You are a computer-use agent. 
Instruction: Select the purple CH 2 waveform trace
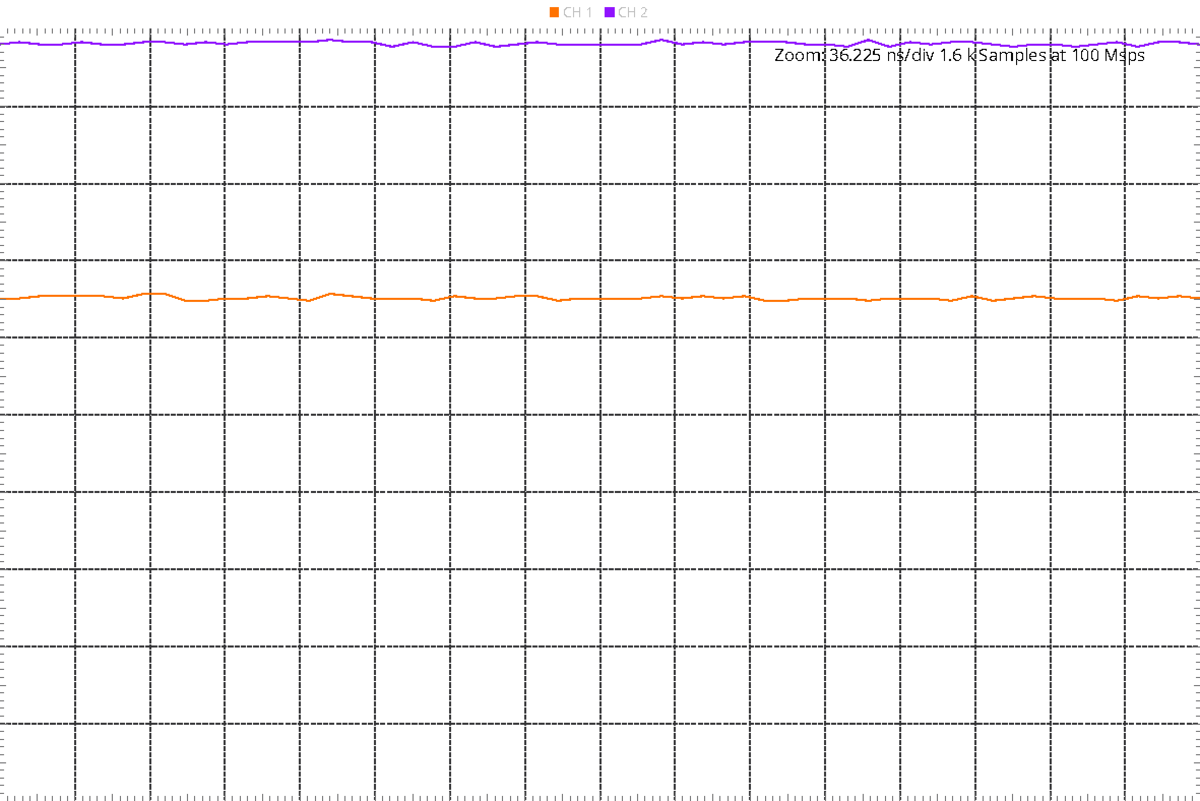pyautogui.click(x=300, y=42)
